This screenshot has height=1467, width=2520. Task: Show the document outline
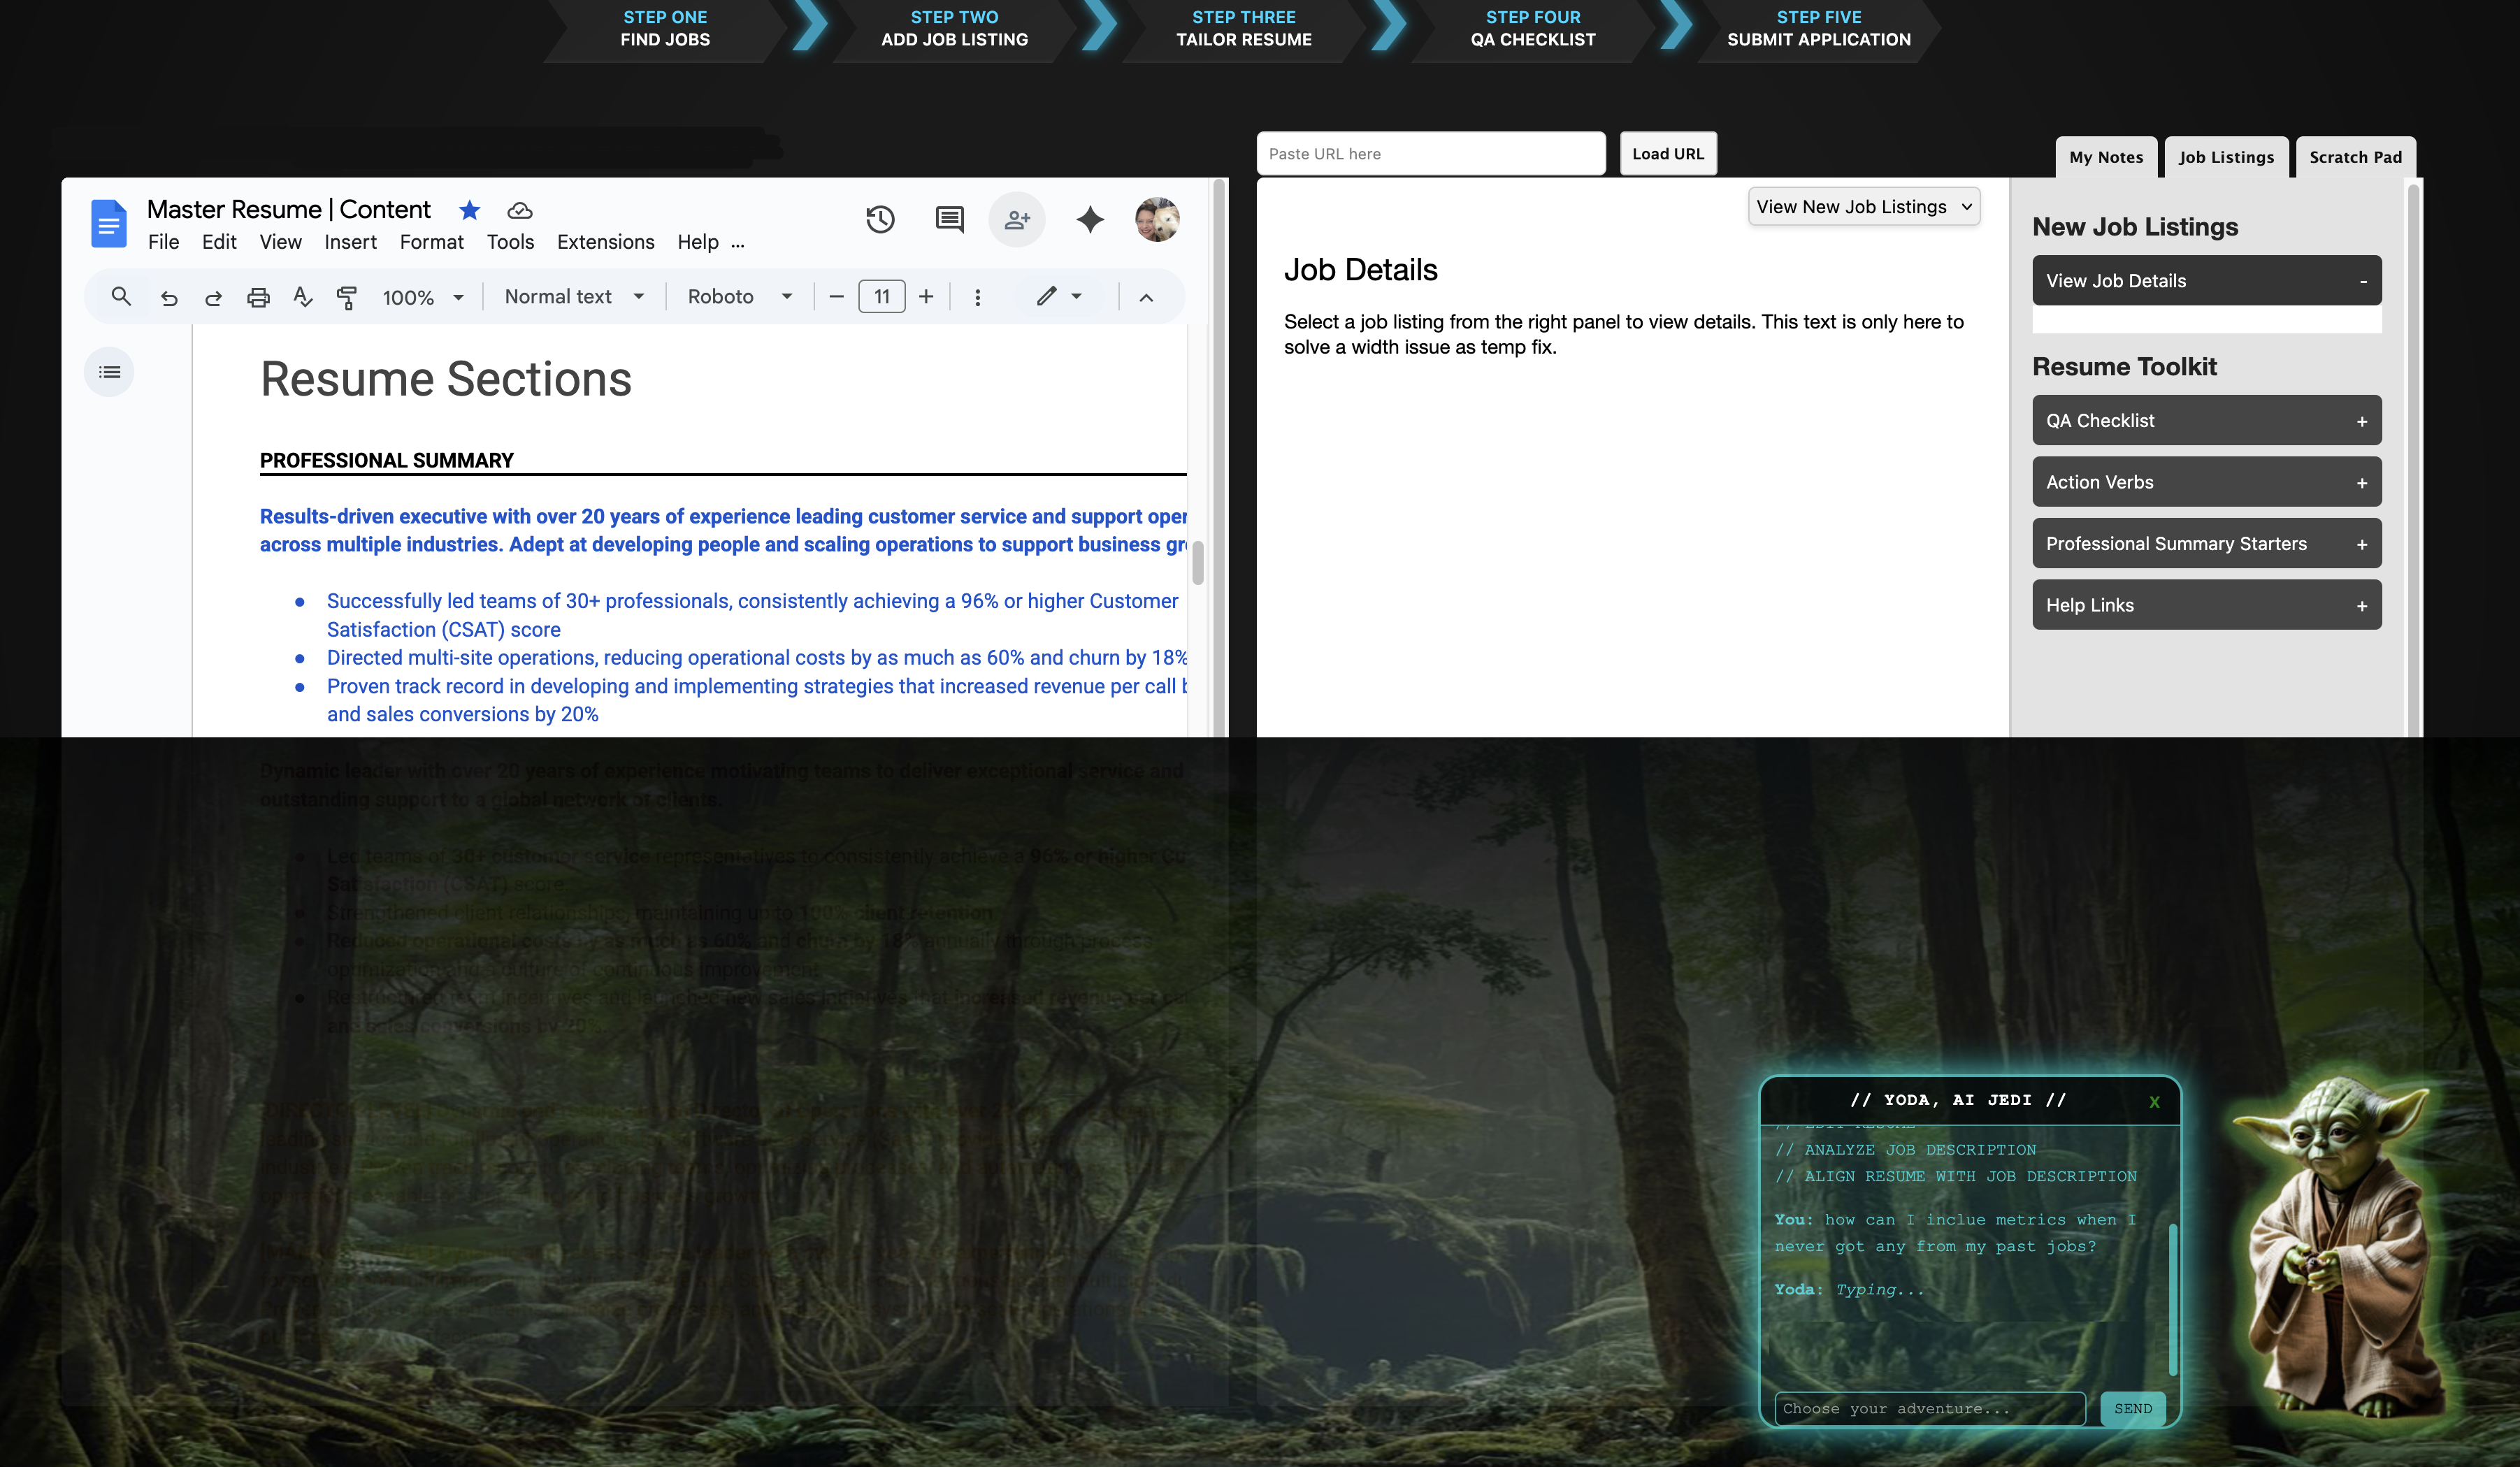pos(109,372)
